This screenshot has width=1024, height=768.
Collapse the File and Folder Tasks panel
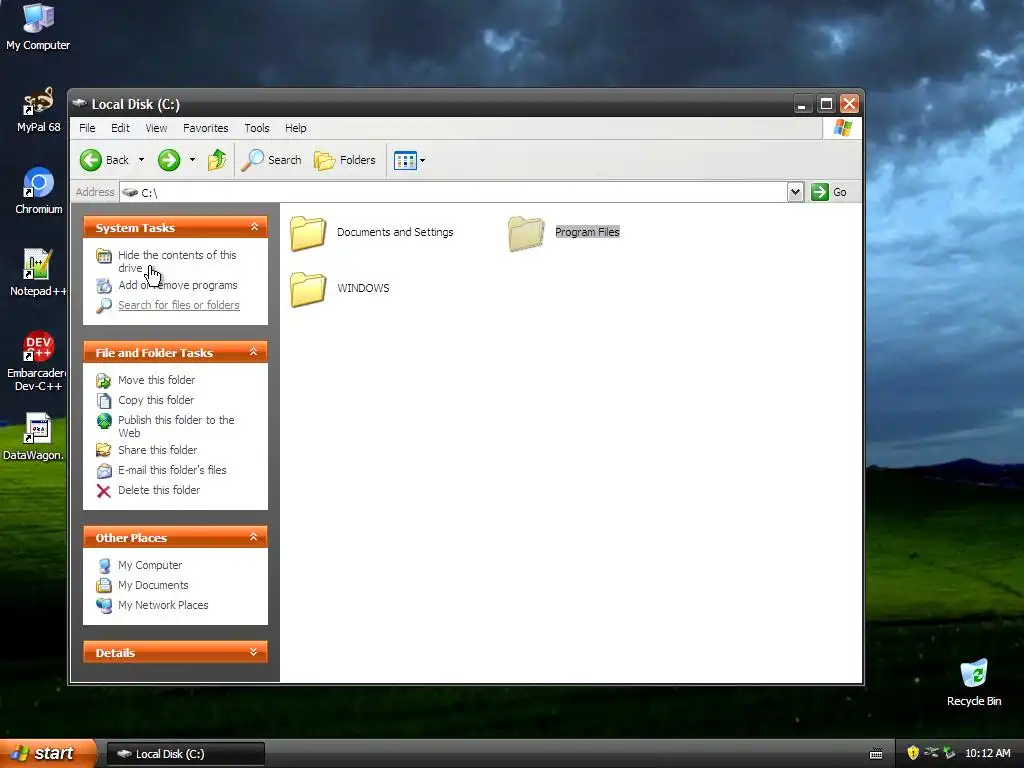coord(254,353)
